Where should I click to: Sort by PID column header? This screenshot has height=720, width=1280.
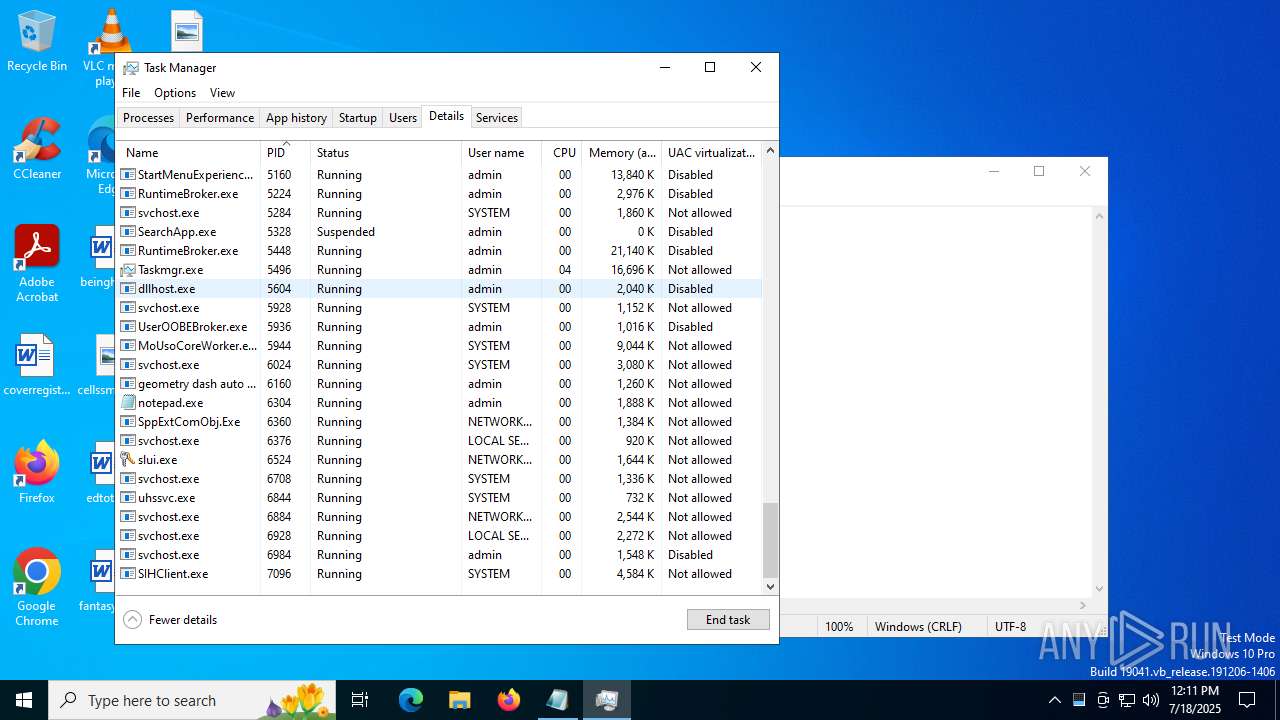click(x=285, y=153)
